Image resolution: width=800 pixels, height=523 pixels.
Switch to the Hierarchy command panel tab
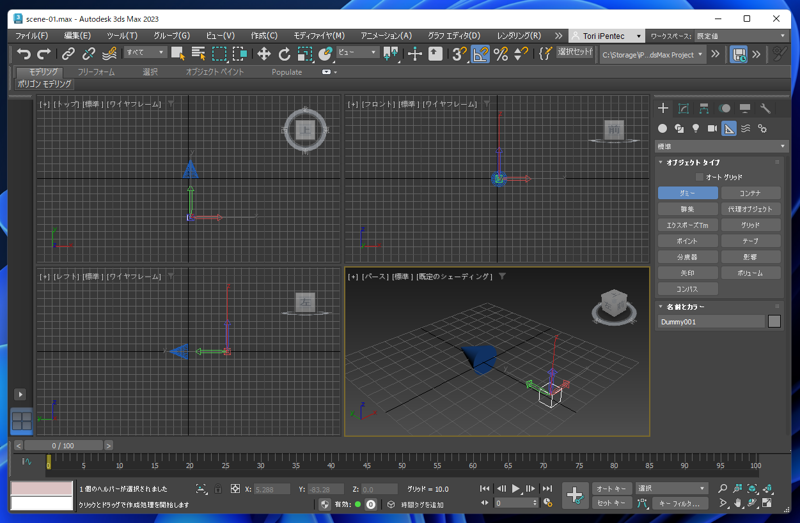tap(704, 108)
